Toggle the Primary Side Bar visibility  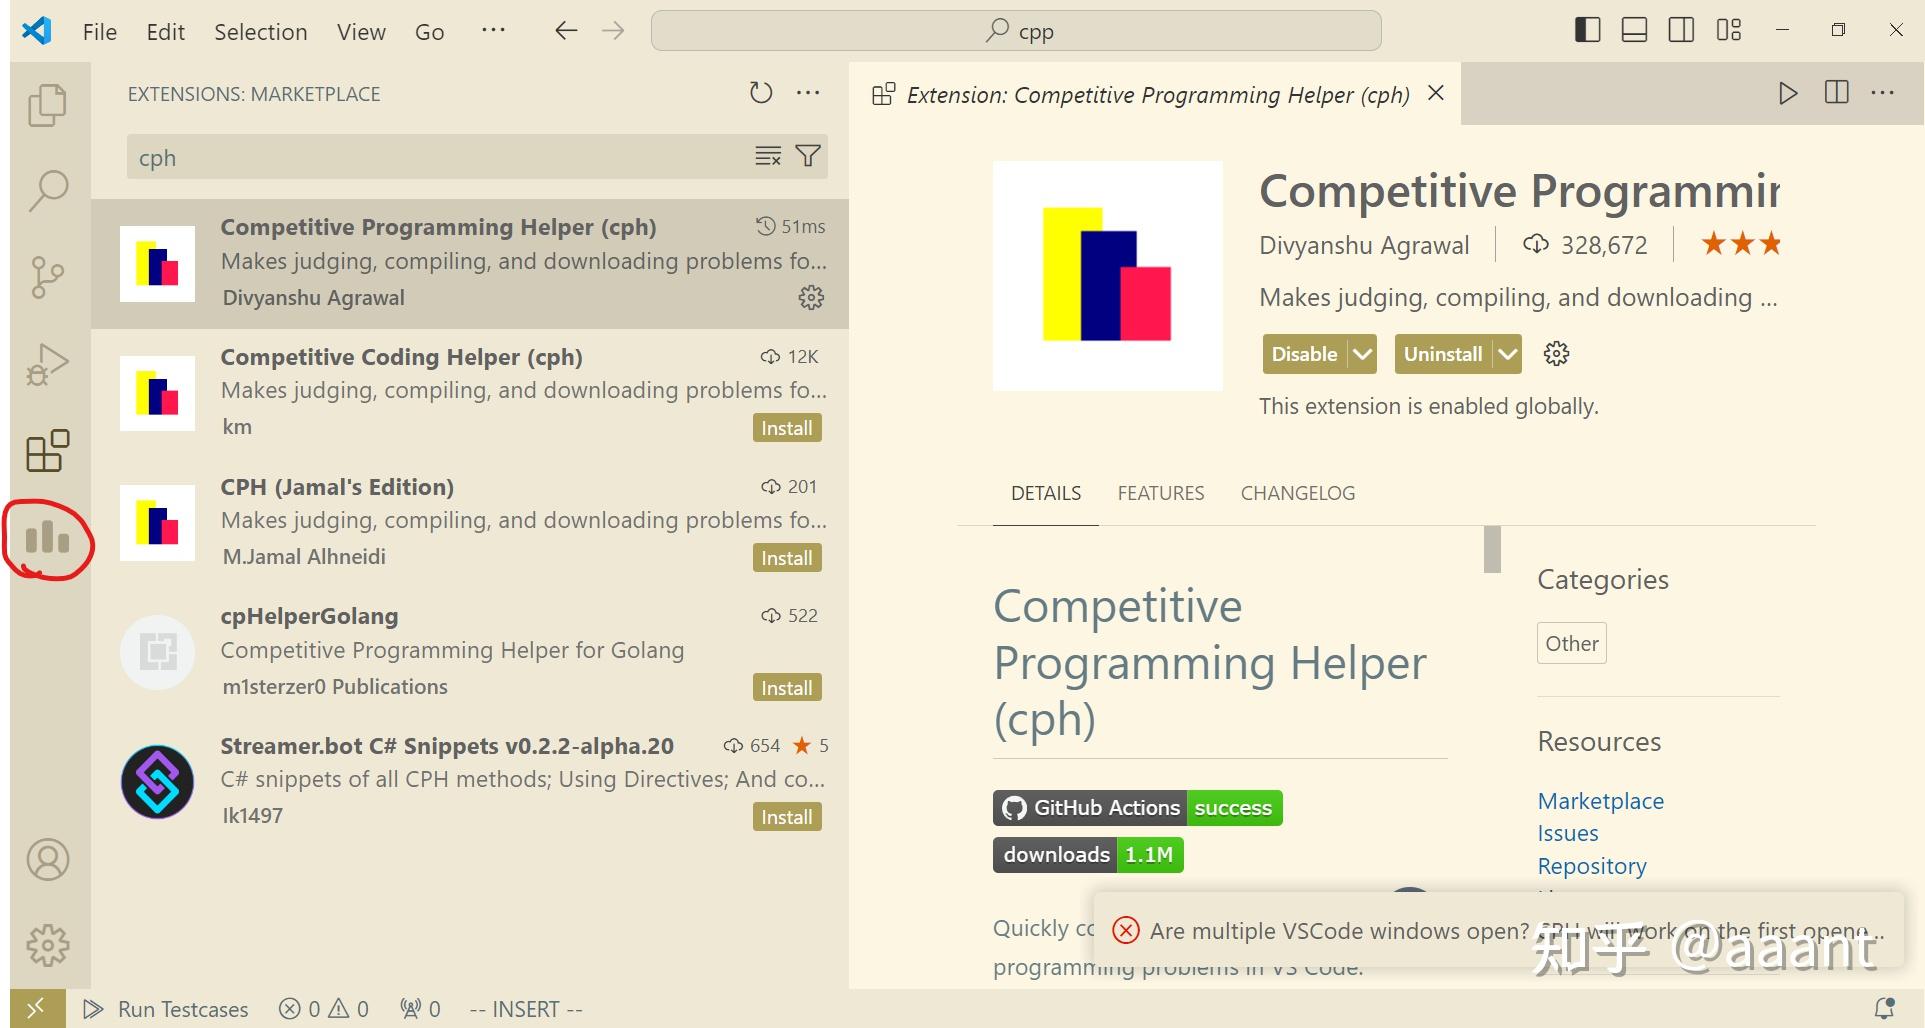tap(1586, 30)
